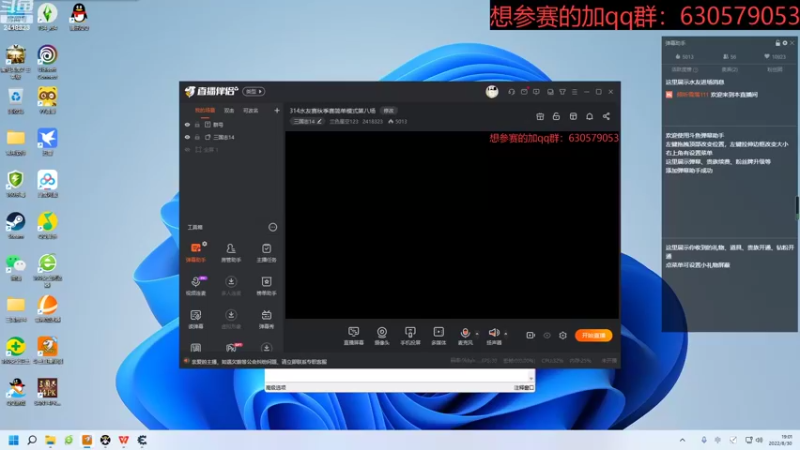Open the 主播任务 tool icon

coord(266,253)
